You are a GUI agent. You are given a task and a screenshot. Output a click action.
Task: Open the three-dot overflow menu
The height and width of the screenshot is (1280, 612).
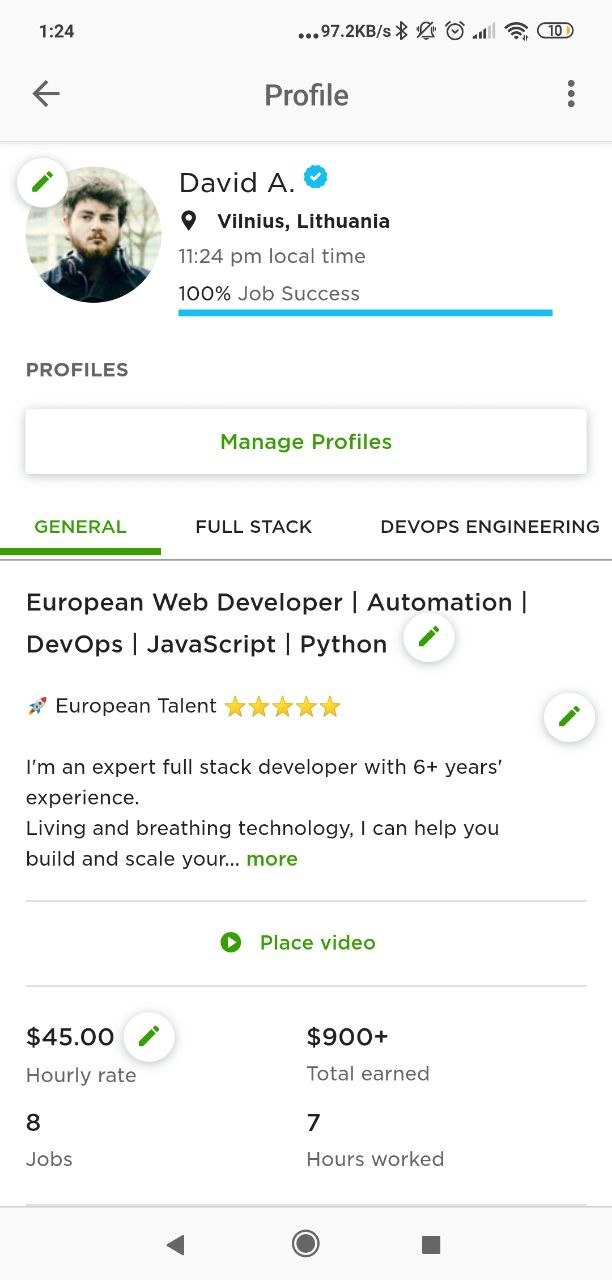click(x=571, y=94)
